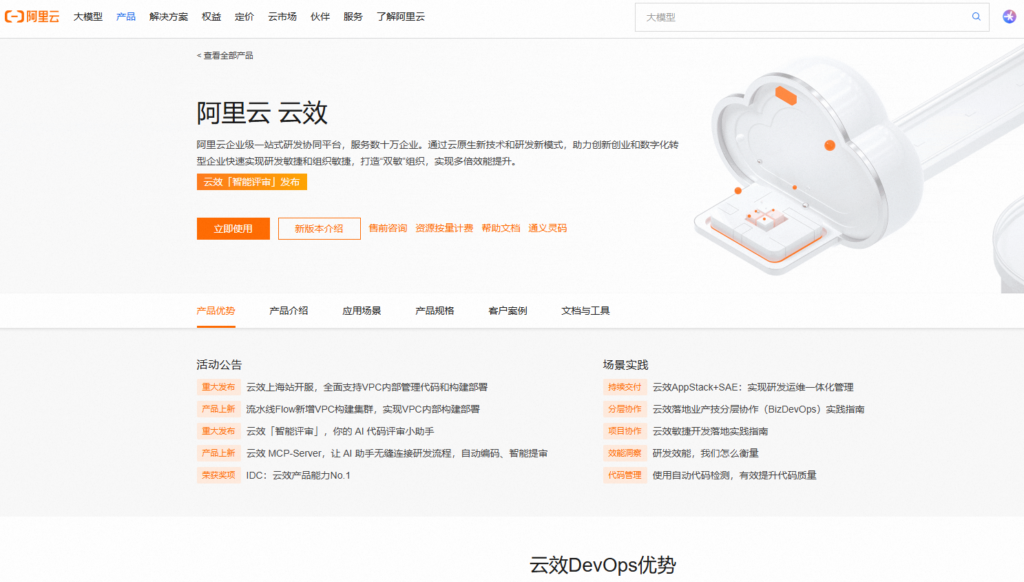This screenshot has height=582, width=1024.
Task: Open 使用自动代码检测 article
Action: coord(734,476)
